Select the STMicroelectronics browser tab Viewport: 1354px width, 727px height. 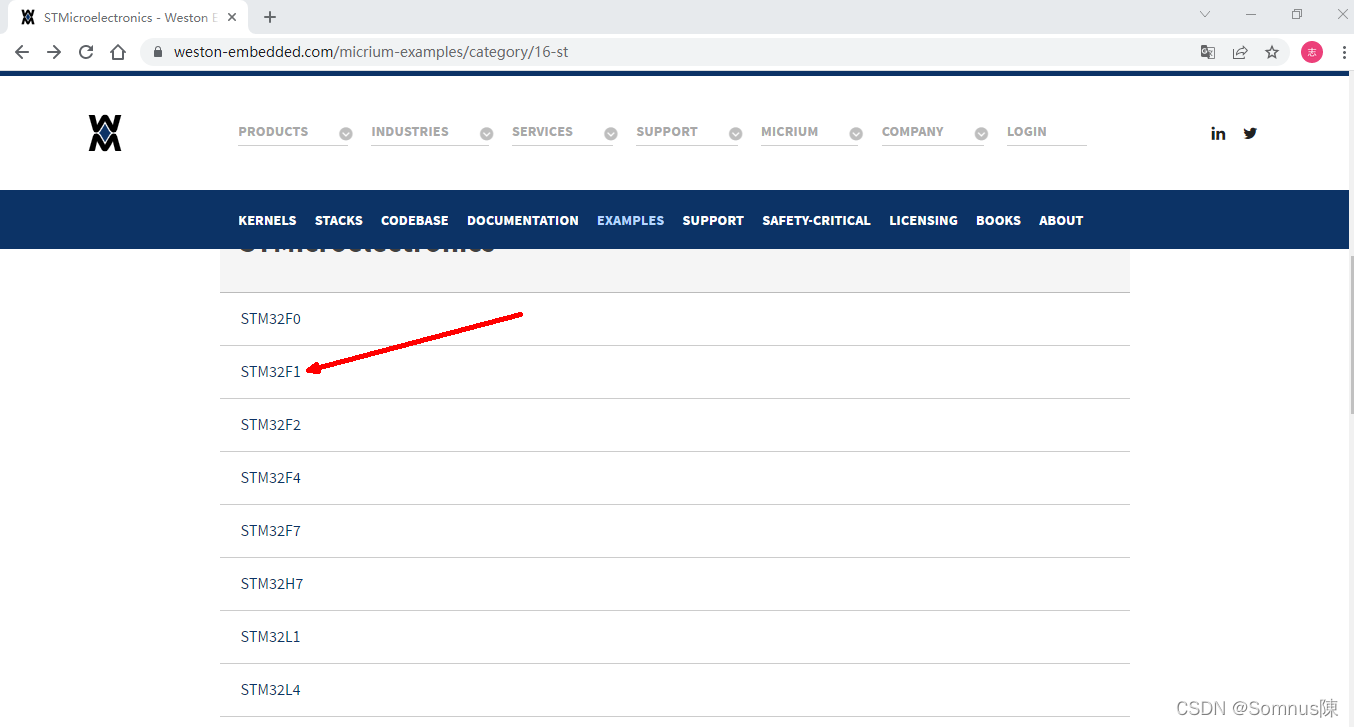[x=128, y=17]
